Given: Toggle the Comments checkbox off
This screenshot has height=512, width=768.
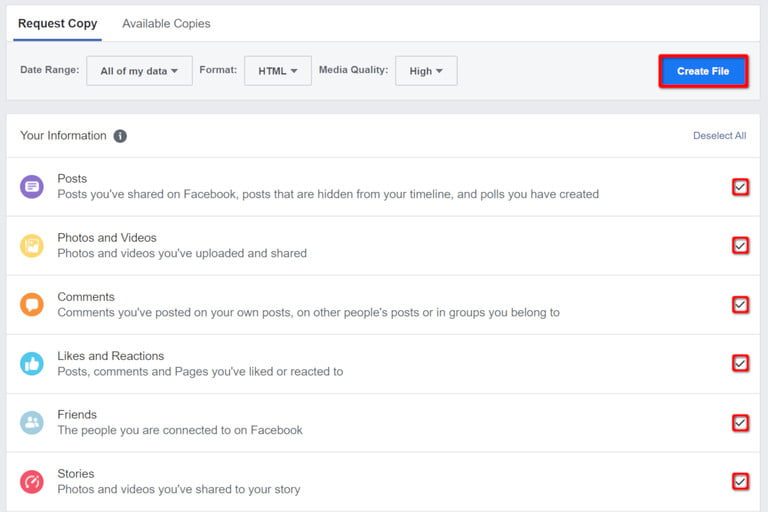Looking at the screenshot, I should [740, 304].
